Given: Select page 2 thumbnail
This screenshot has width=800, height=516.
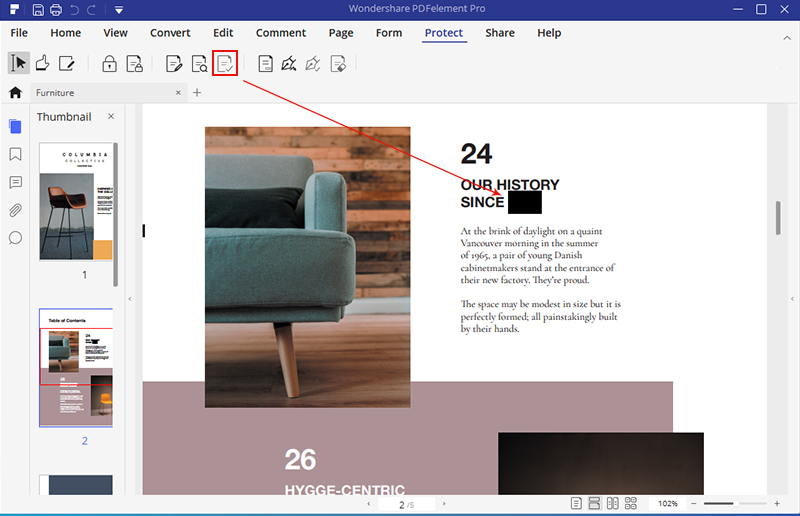Looking at the screenshot, I should click(x=76, y=367).
